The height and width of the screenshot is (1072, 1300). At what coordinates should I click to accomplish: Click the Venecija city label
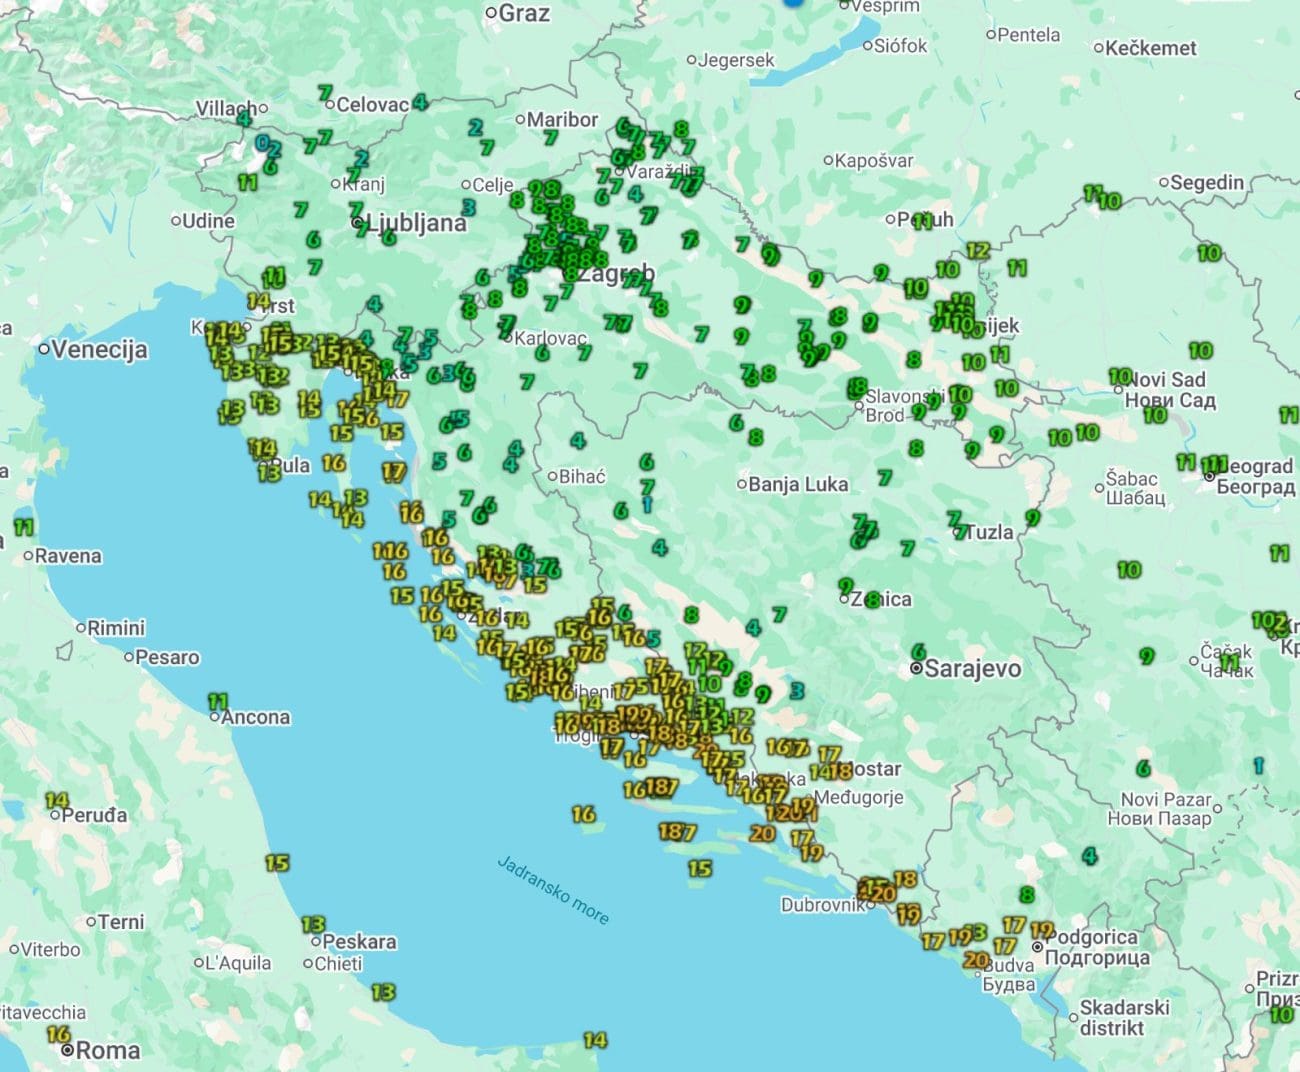coord(99,350)
